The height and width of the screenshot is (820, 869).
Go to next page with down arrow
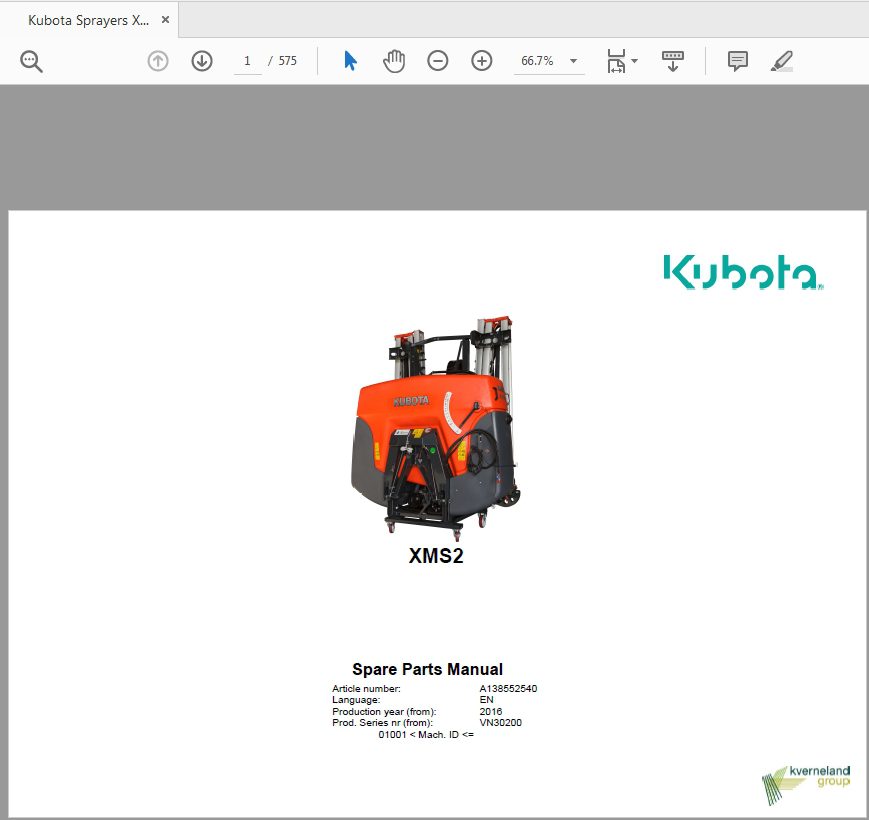[x=202, y=61]
